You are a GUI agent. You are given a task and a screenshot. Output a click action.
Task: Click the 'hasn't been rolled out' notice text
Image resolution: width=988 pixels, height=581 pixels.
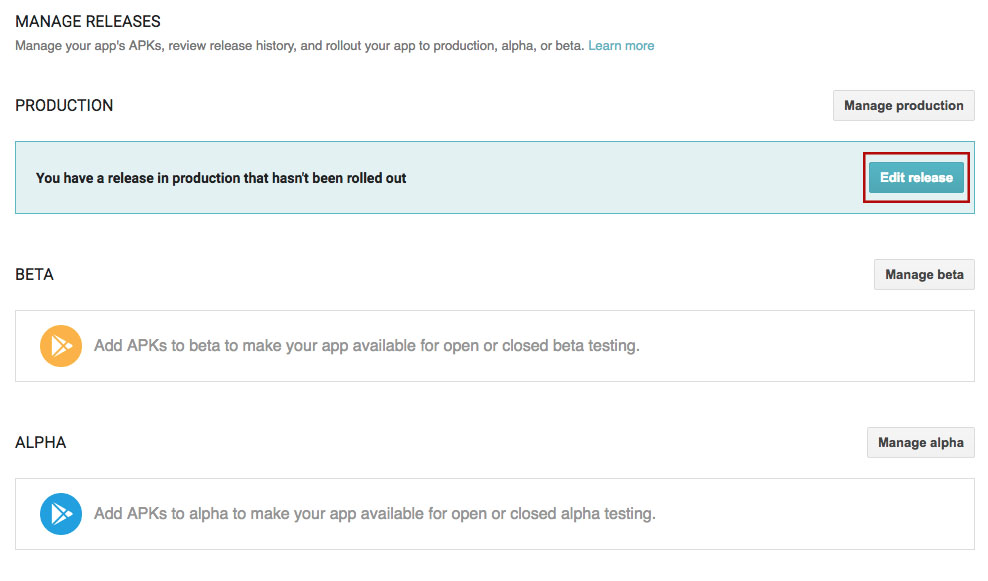221,178
